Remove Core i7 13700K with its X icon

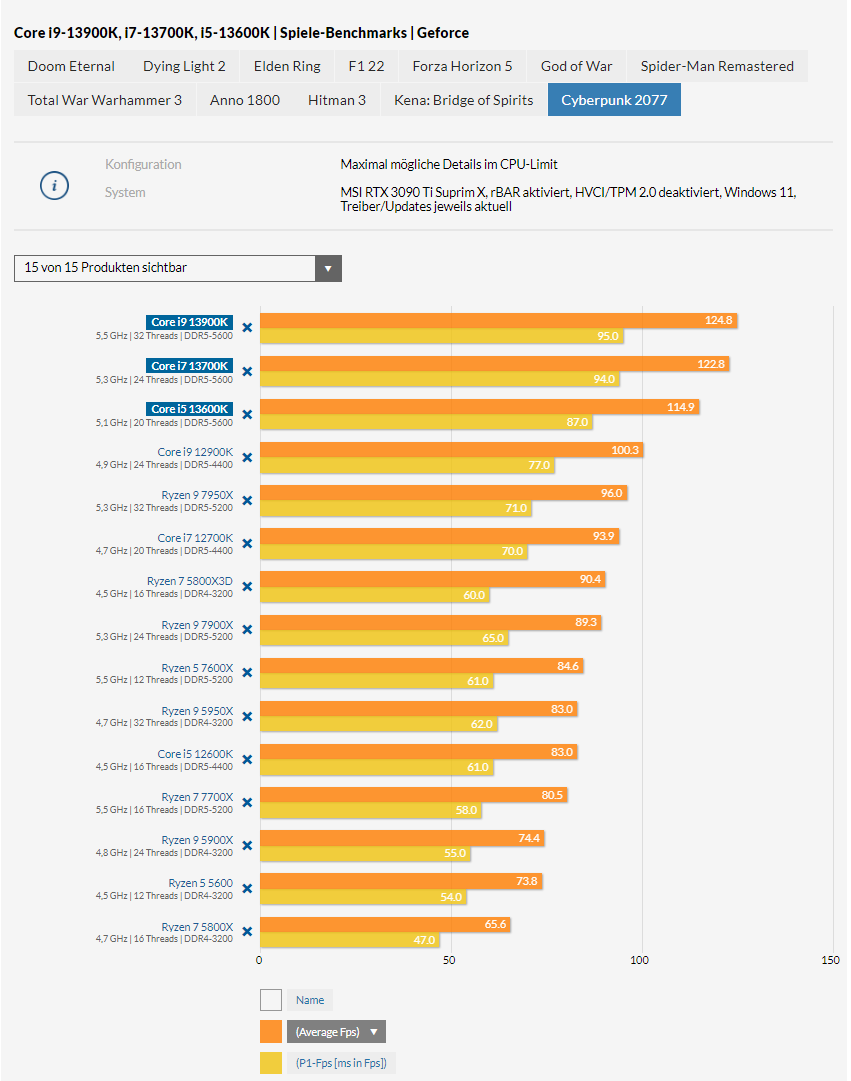pos(247,372)
